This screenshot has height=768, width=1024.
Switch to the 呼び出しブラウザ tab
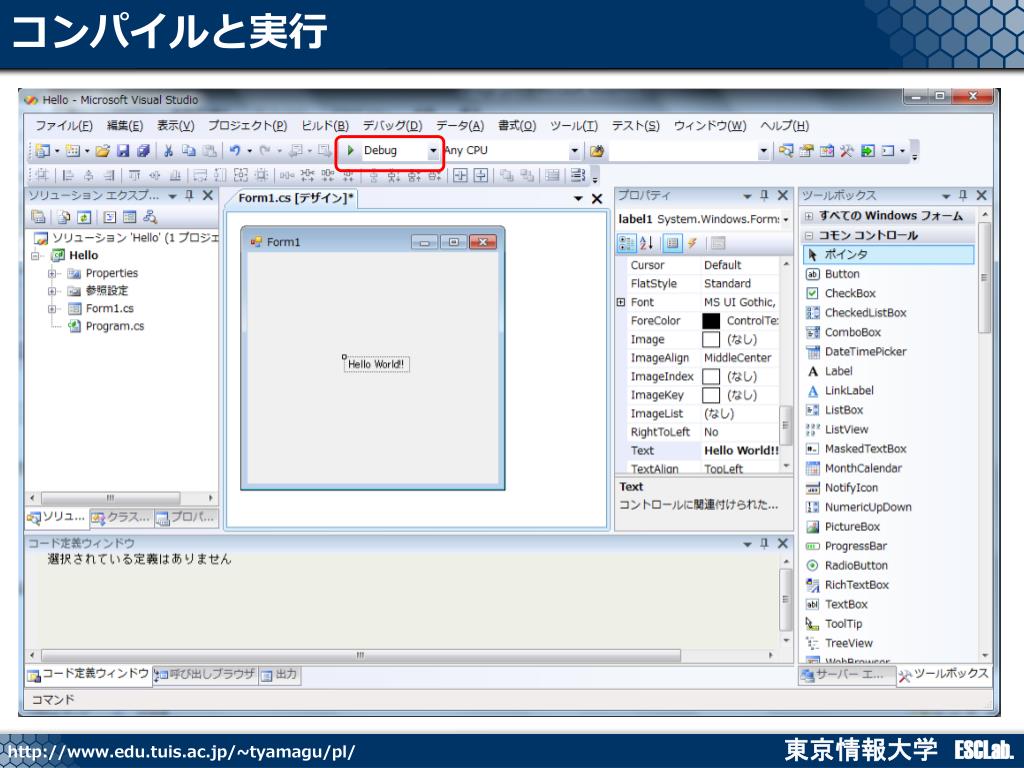tap(205, 675)
